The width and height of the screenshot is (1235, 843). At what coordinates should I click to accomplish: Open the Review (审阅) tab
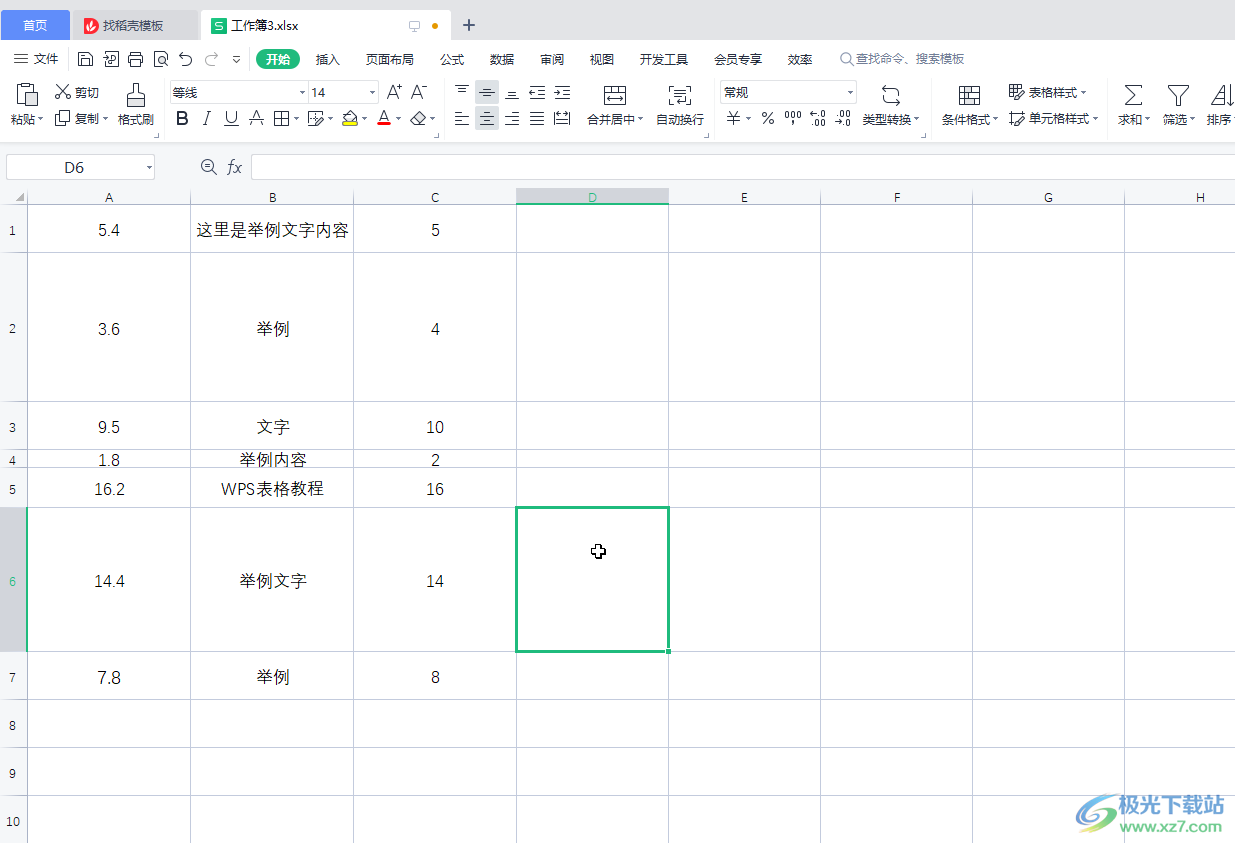pos(552,59)
